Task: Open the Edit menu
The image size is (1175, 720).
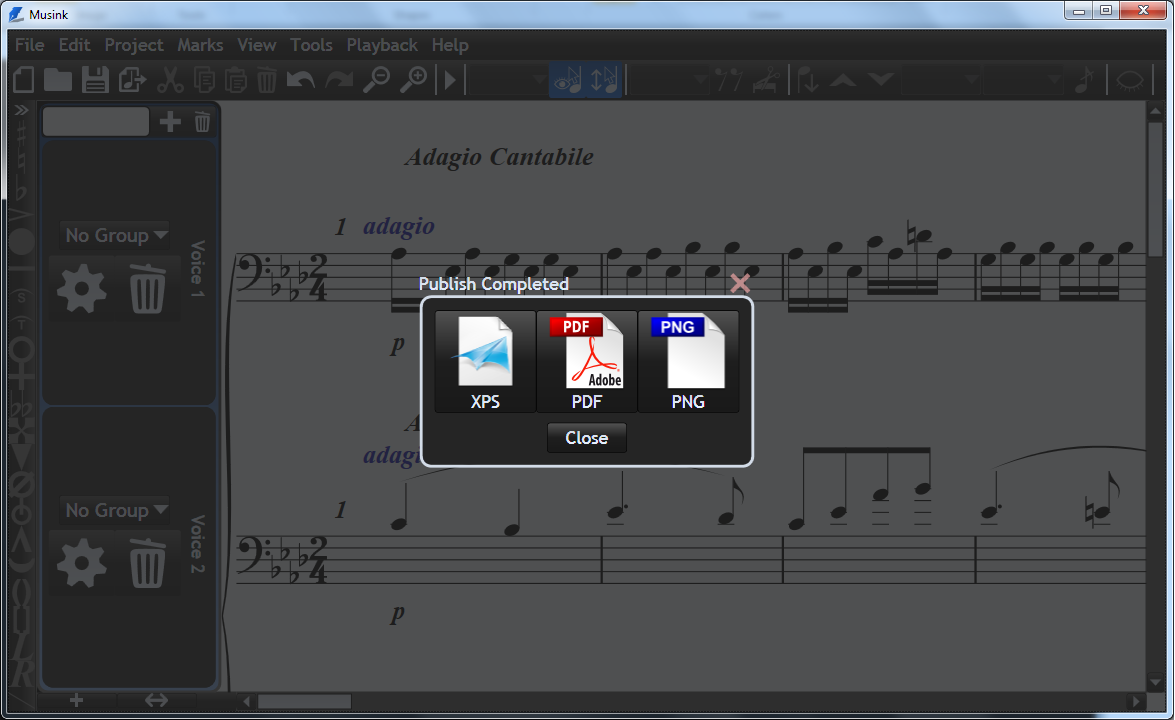Action: coord(74,45)
